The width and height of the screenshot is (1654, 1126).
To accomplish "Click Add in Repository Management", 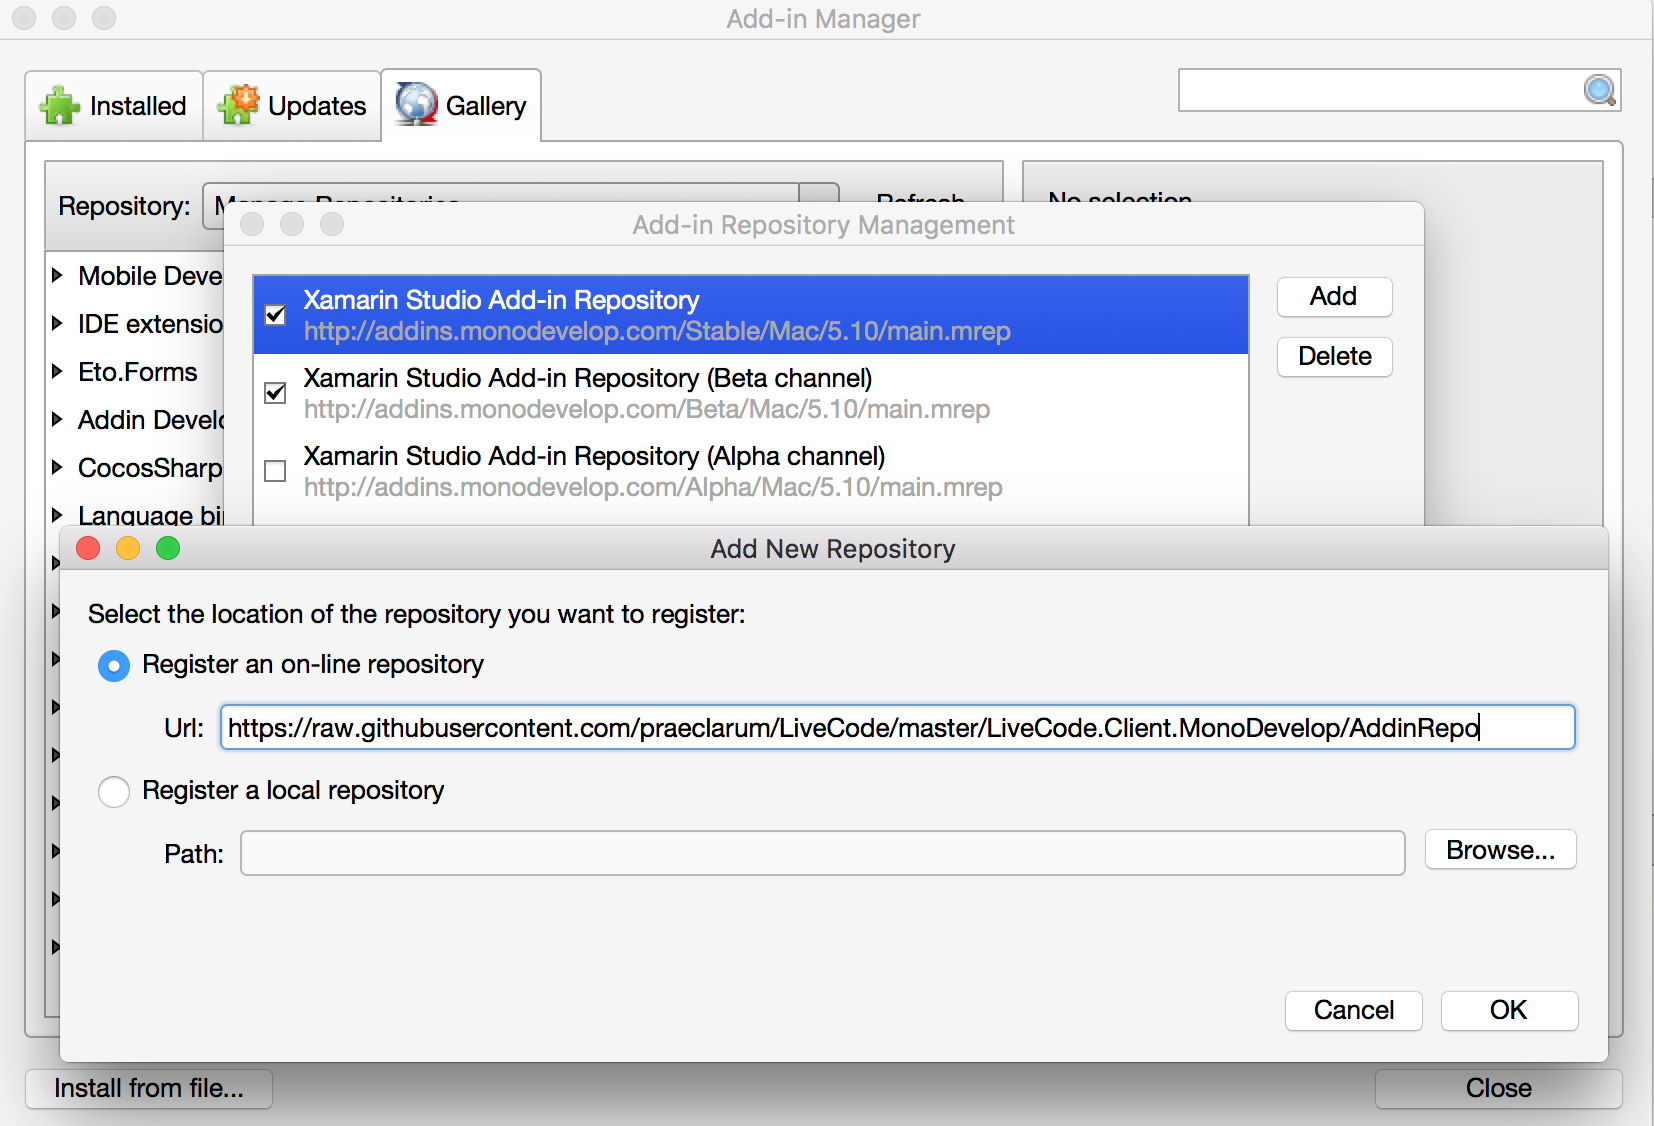I will (1334, 297).
